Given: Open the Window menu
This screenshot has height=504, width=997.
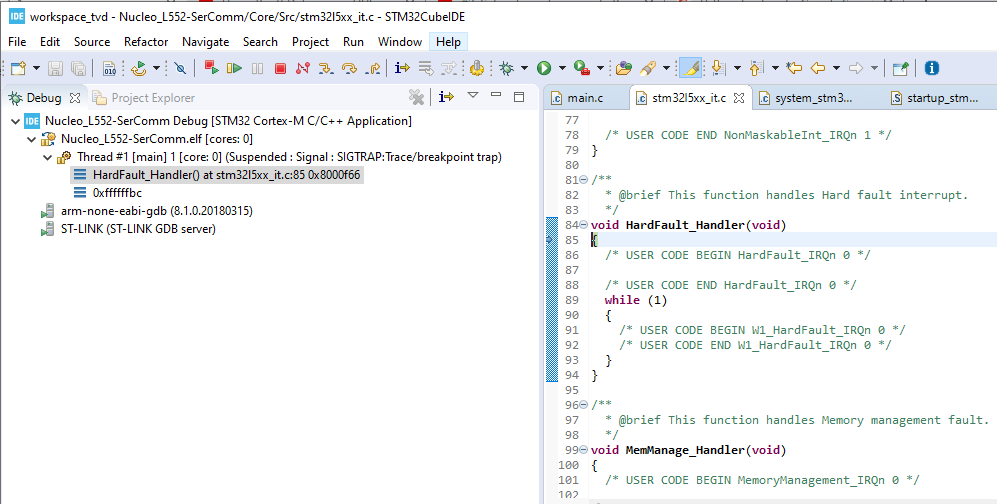Looking at the screenshot, I should (x=400, y=42).
